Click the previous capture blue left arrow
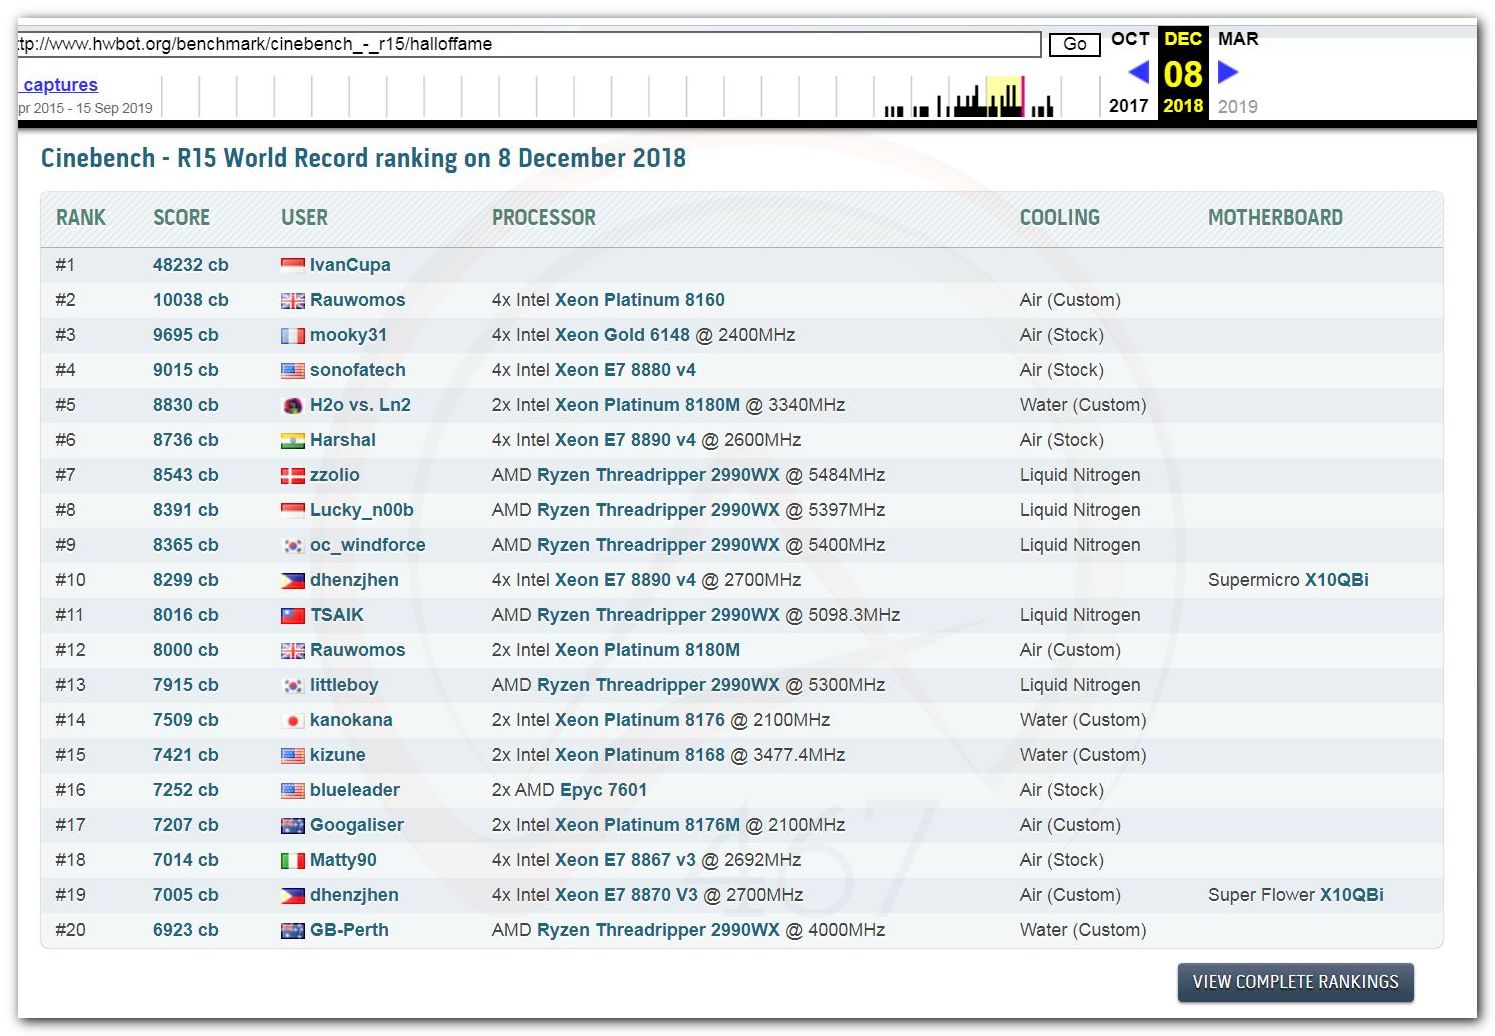The image size is (1495, 1036). click(1138, 72)
